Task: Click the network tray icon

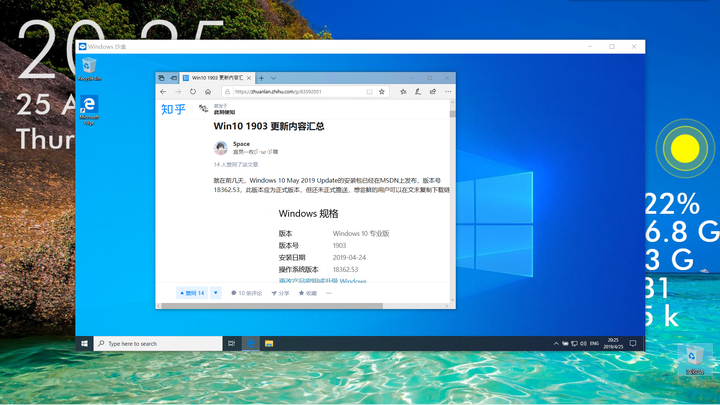Action: [x=574, y=343]
